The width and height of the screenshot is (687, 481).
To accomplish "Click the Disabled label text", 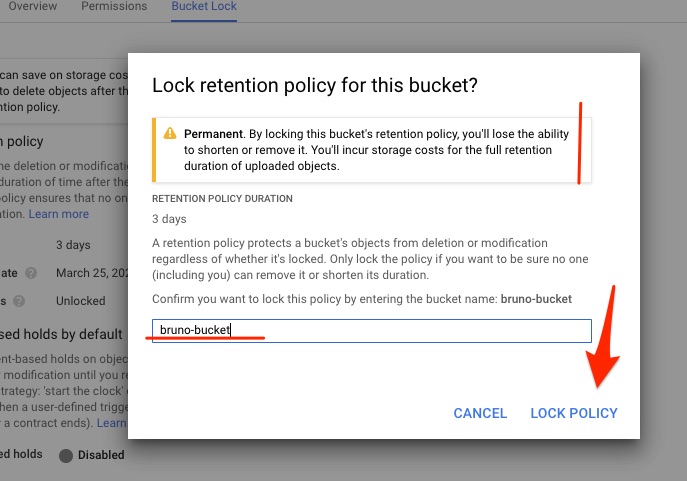I will 102,455.
